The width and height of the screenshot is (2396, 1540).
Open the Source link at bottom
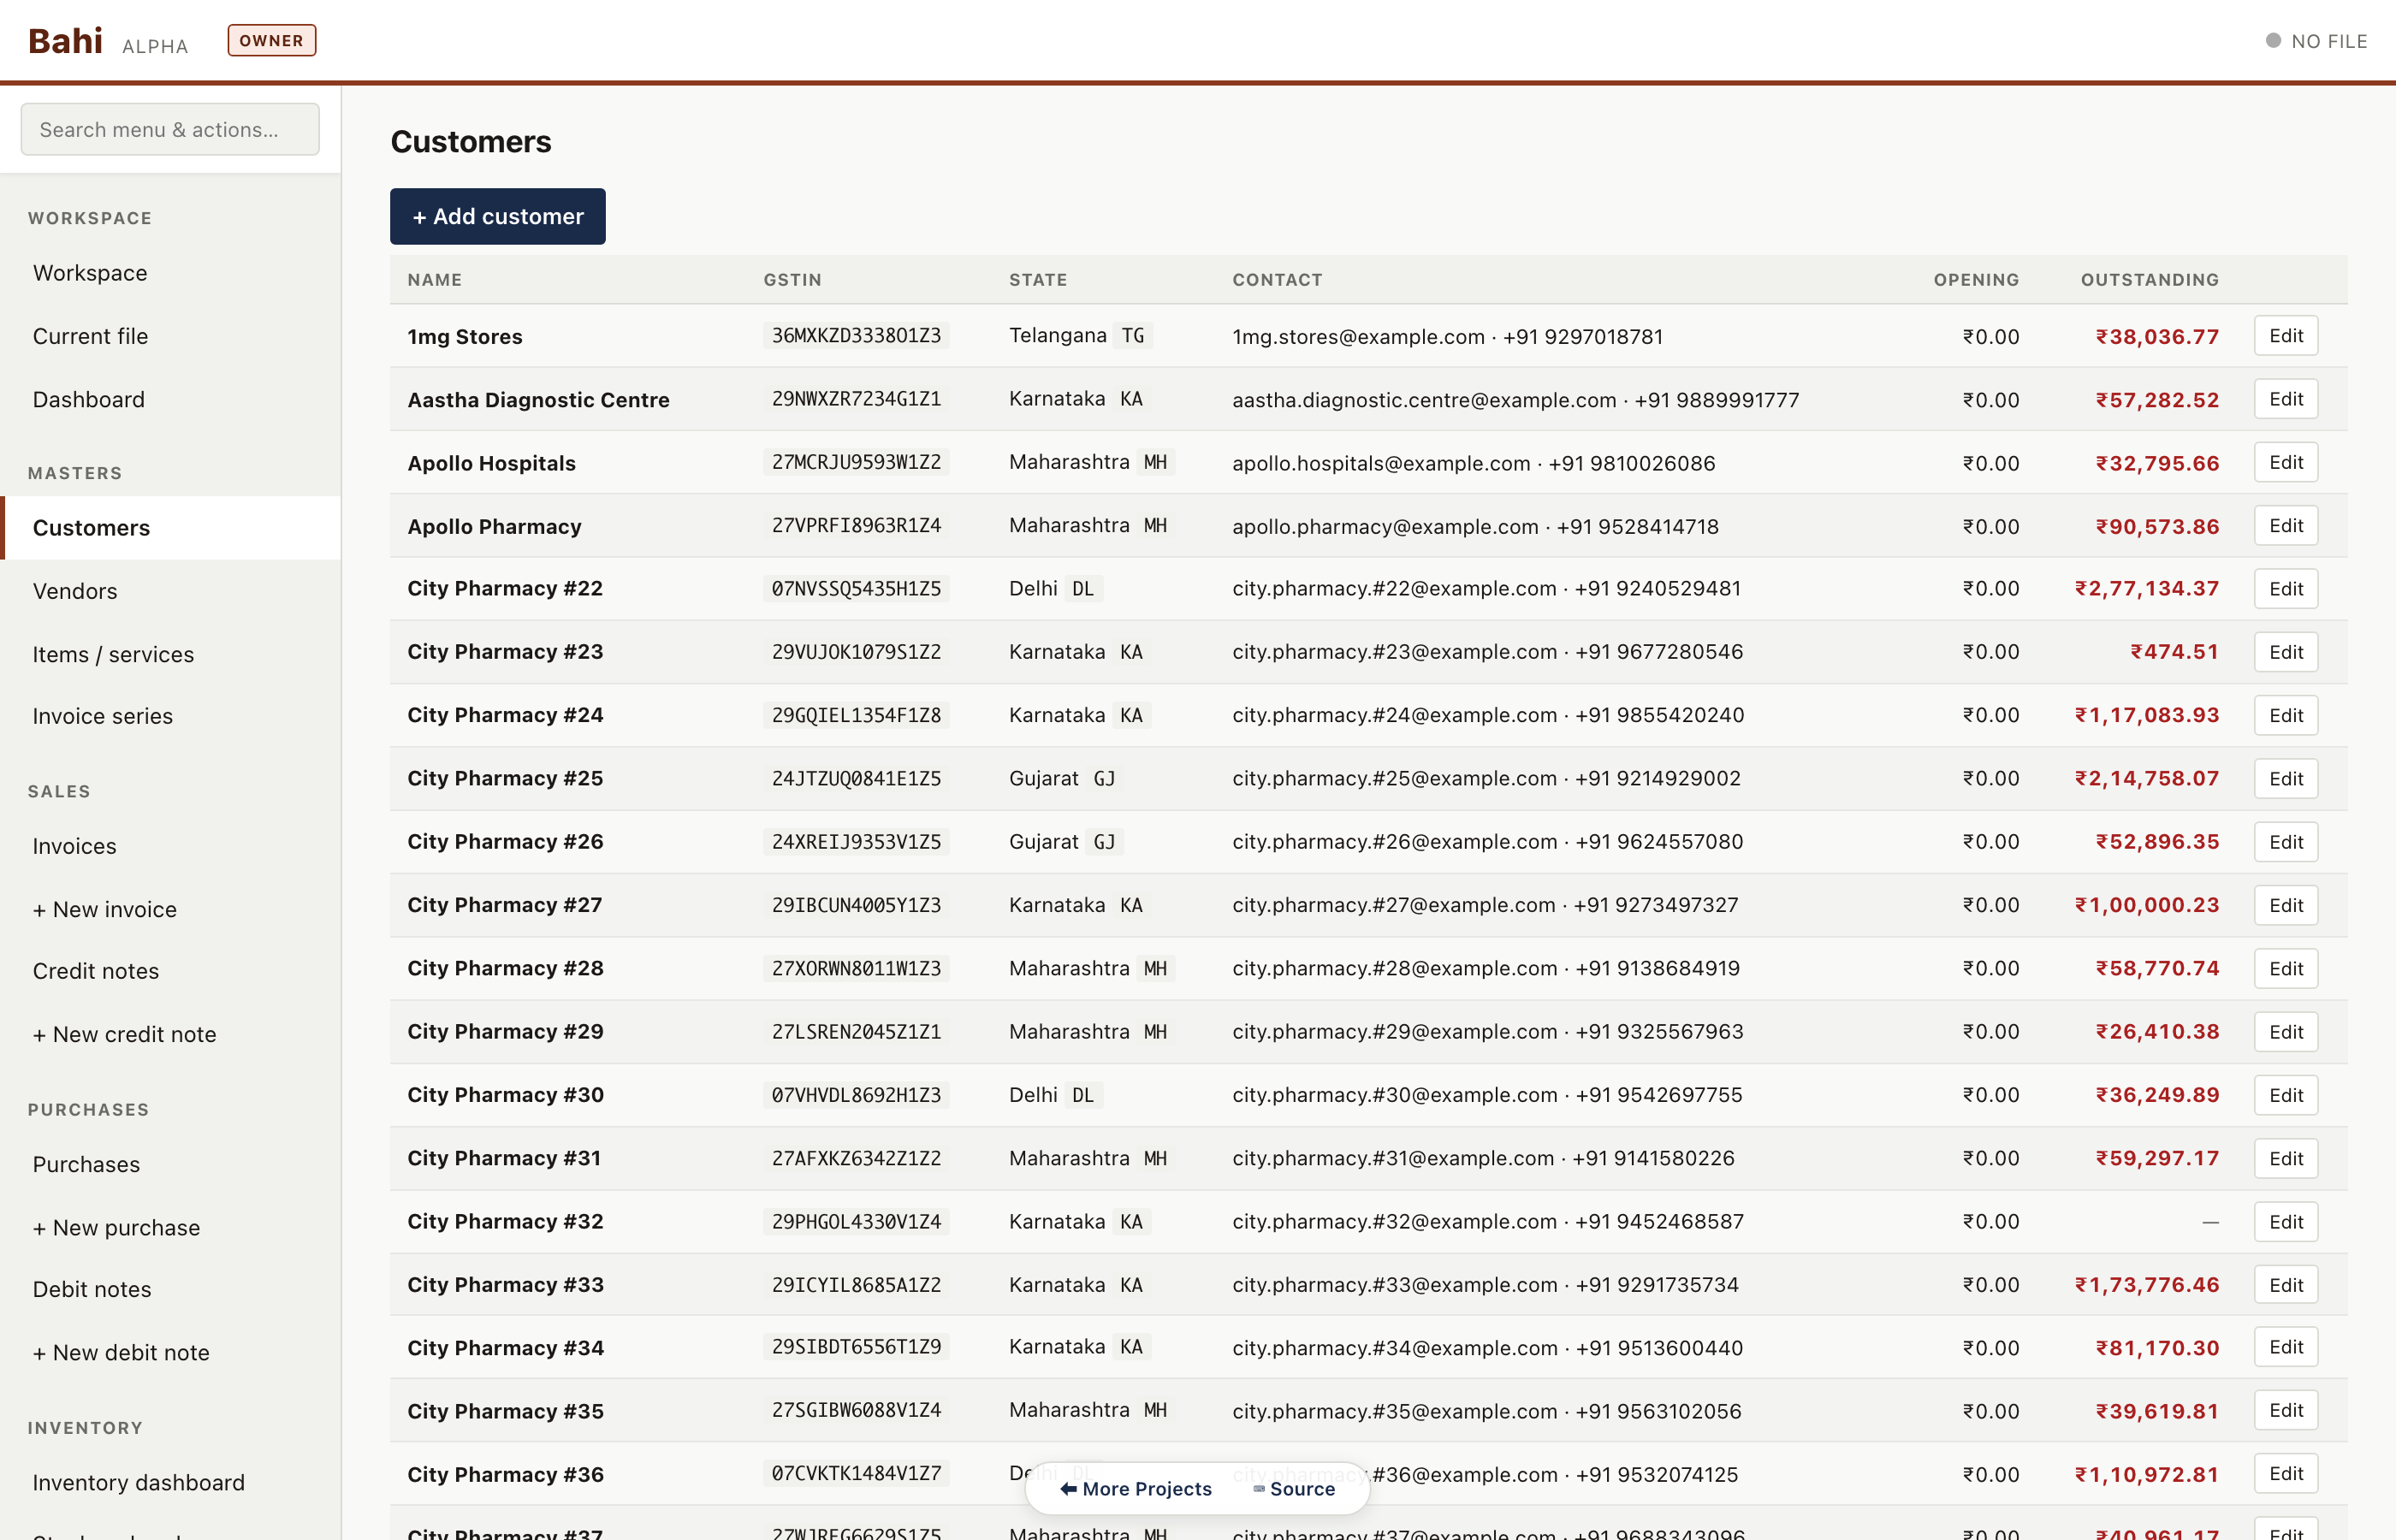pyautogui.click(x=1294, y=1489)
